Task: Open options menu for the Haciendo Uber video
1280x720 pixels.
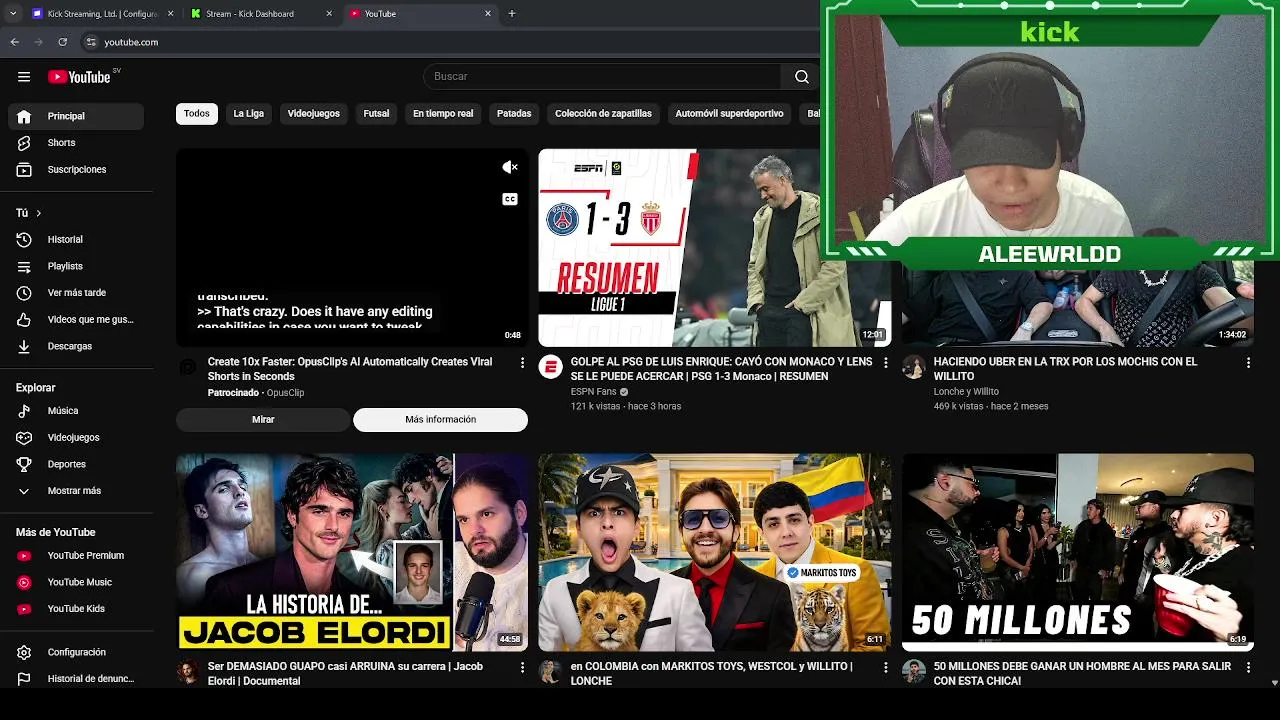Action: [x=1248, y=363]
